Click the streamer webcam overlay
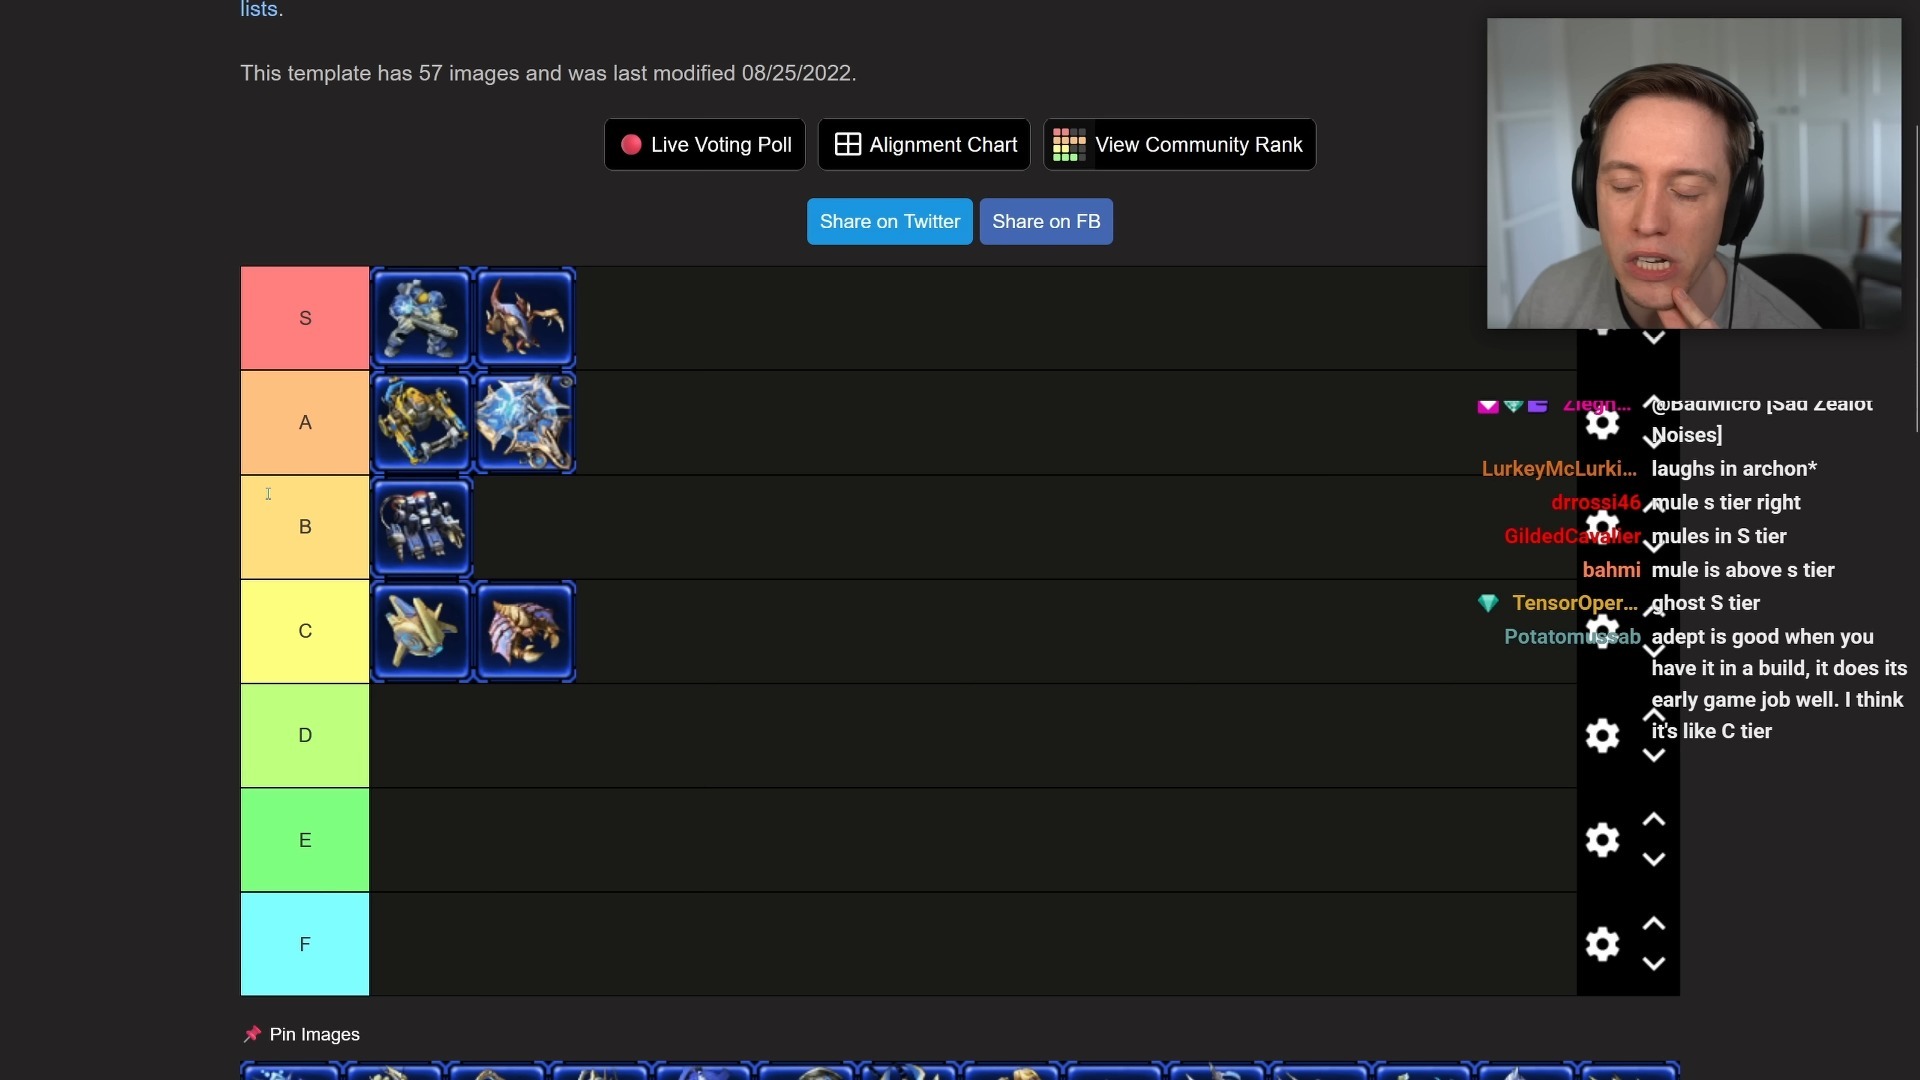Screen dimensions: 1920x1080 pyautogui.click(x=1694, y=173)
